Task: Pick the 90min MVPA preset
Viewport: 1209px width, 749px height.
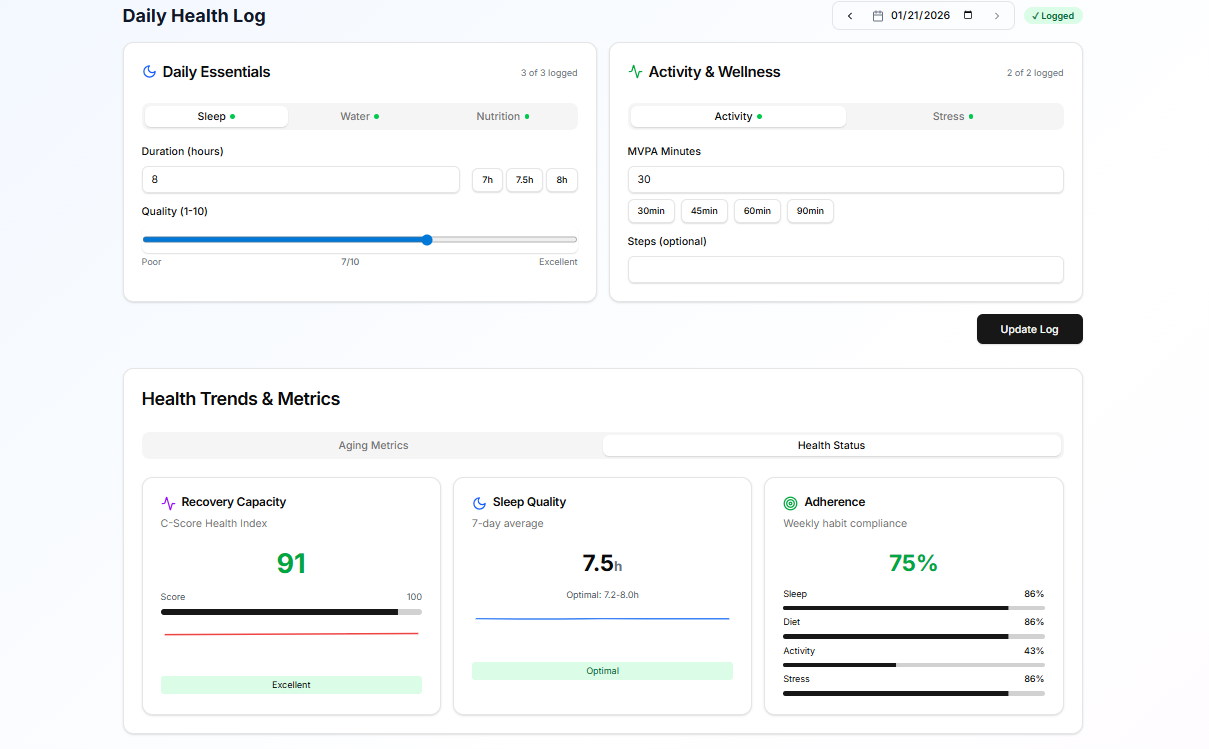Action: tap(810, 211)
